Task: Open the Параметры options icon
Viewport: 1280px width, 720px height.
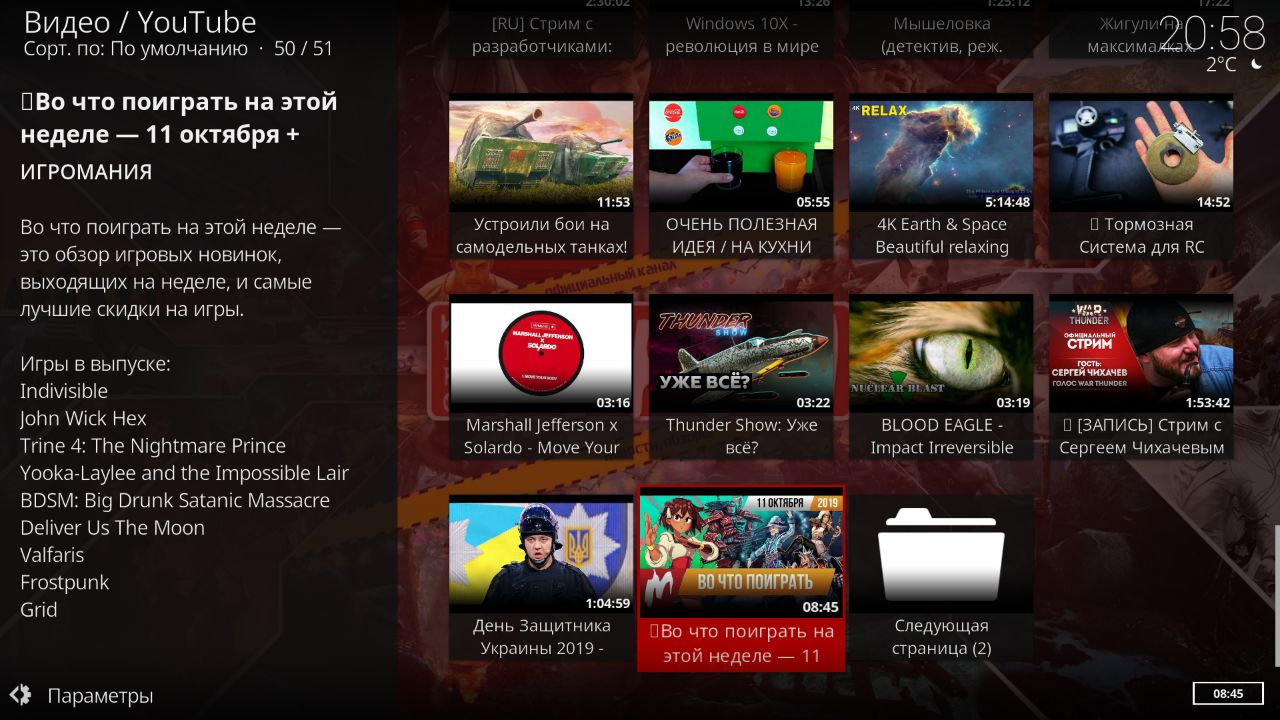Action: (20, 695)
